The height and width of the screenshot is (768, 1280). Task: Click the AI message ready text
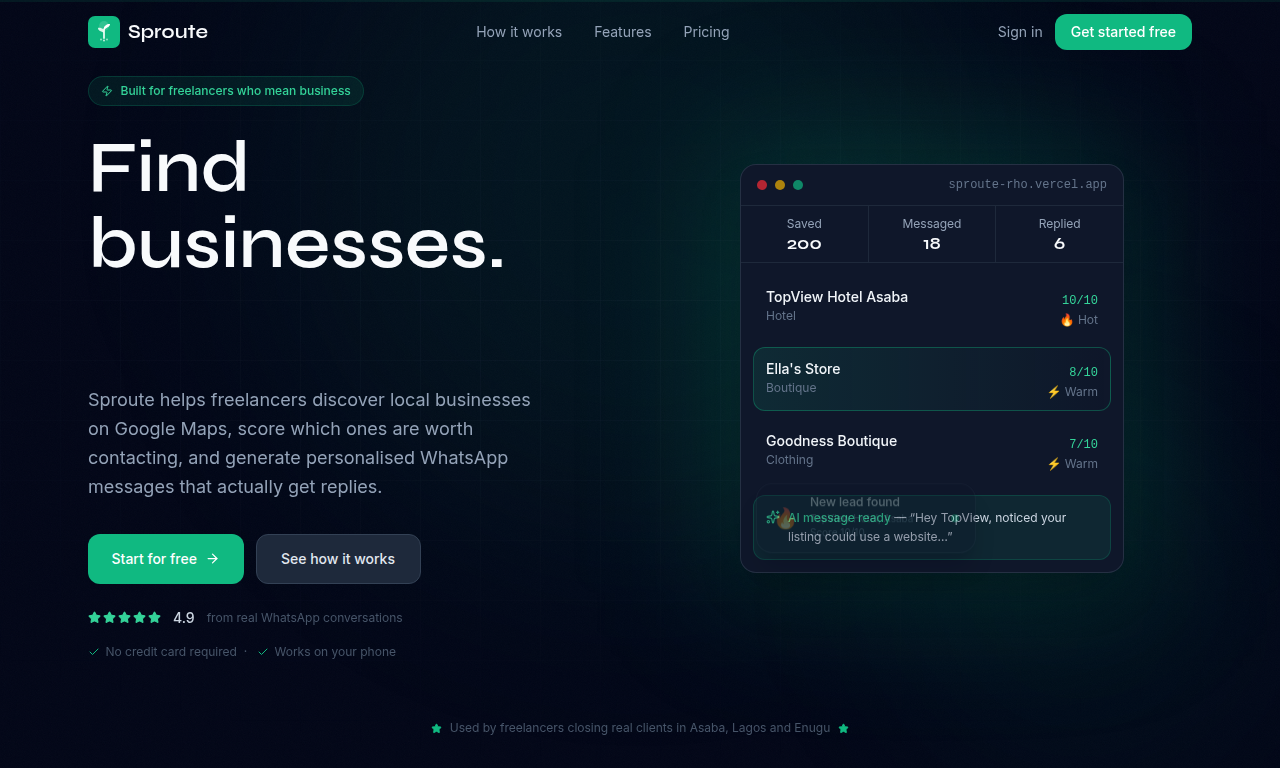[839, 518]
